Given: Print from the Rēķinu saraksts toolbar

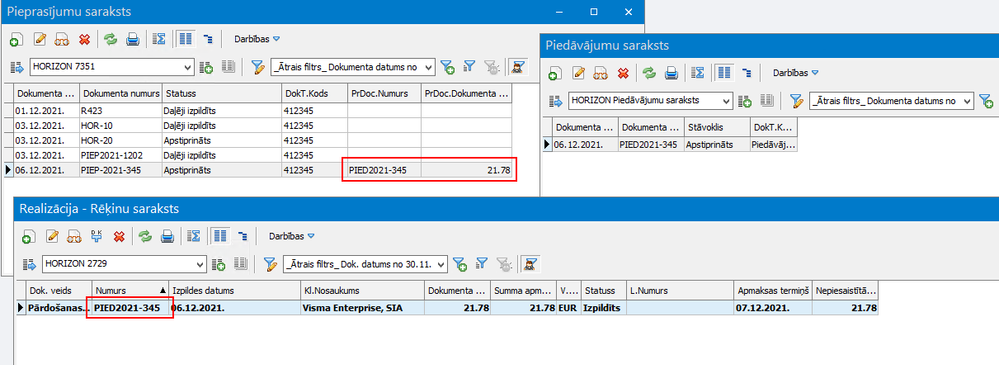Looking at the screenshot, I should tap(167, 236).
